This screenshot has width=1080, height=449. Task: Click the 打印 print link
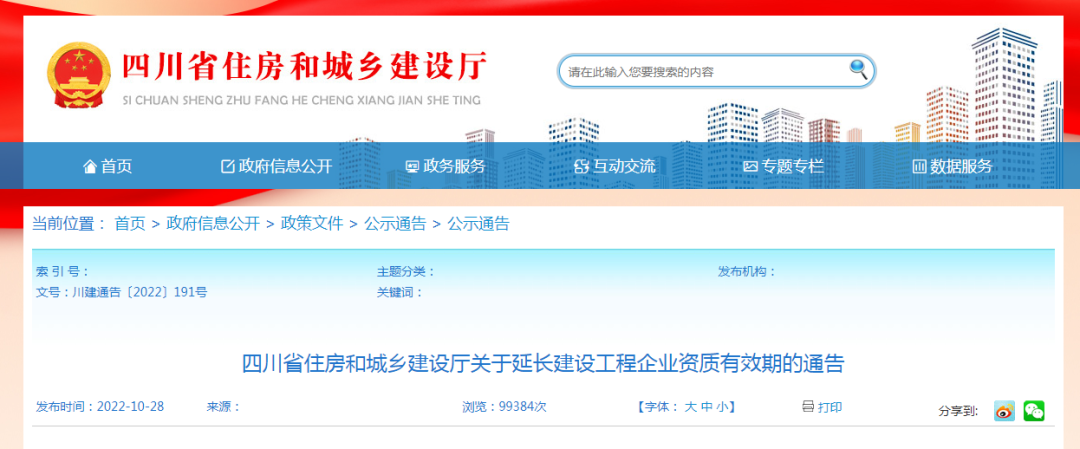coord(830,407)
